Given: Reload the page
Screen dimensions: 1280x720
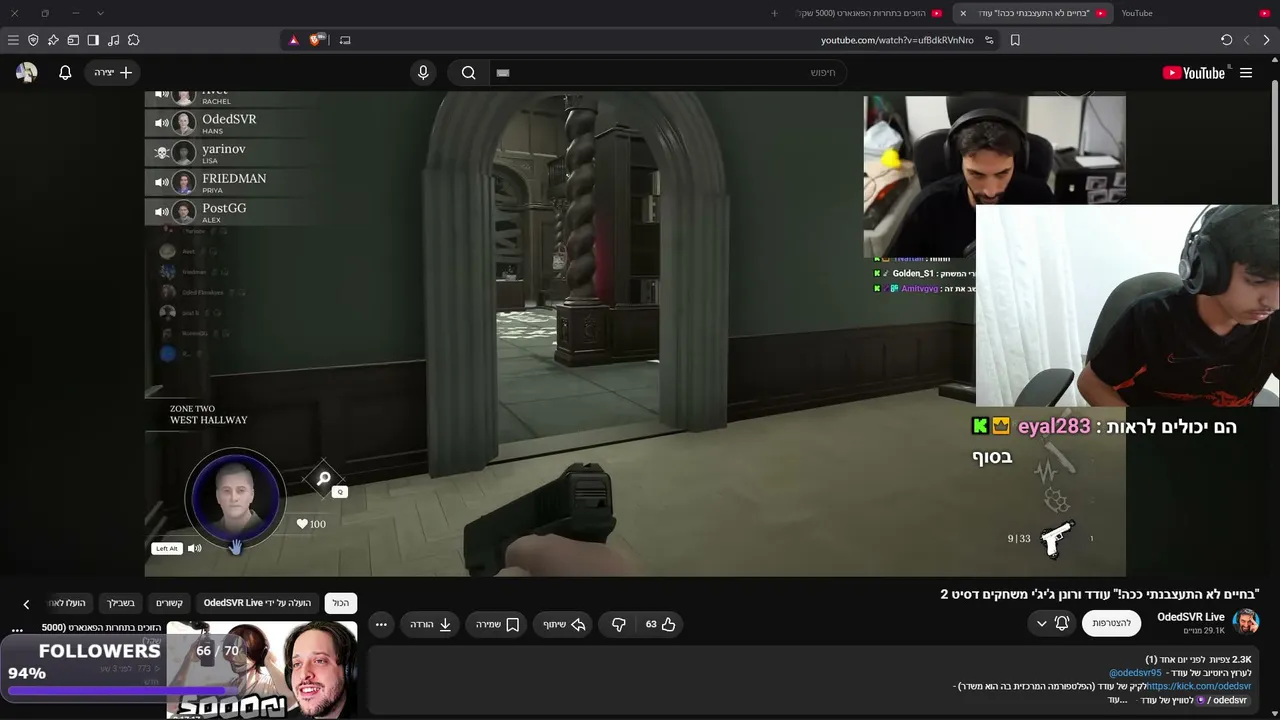Looking at the screenshot, I should tap(1226, 40).
